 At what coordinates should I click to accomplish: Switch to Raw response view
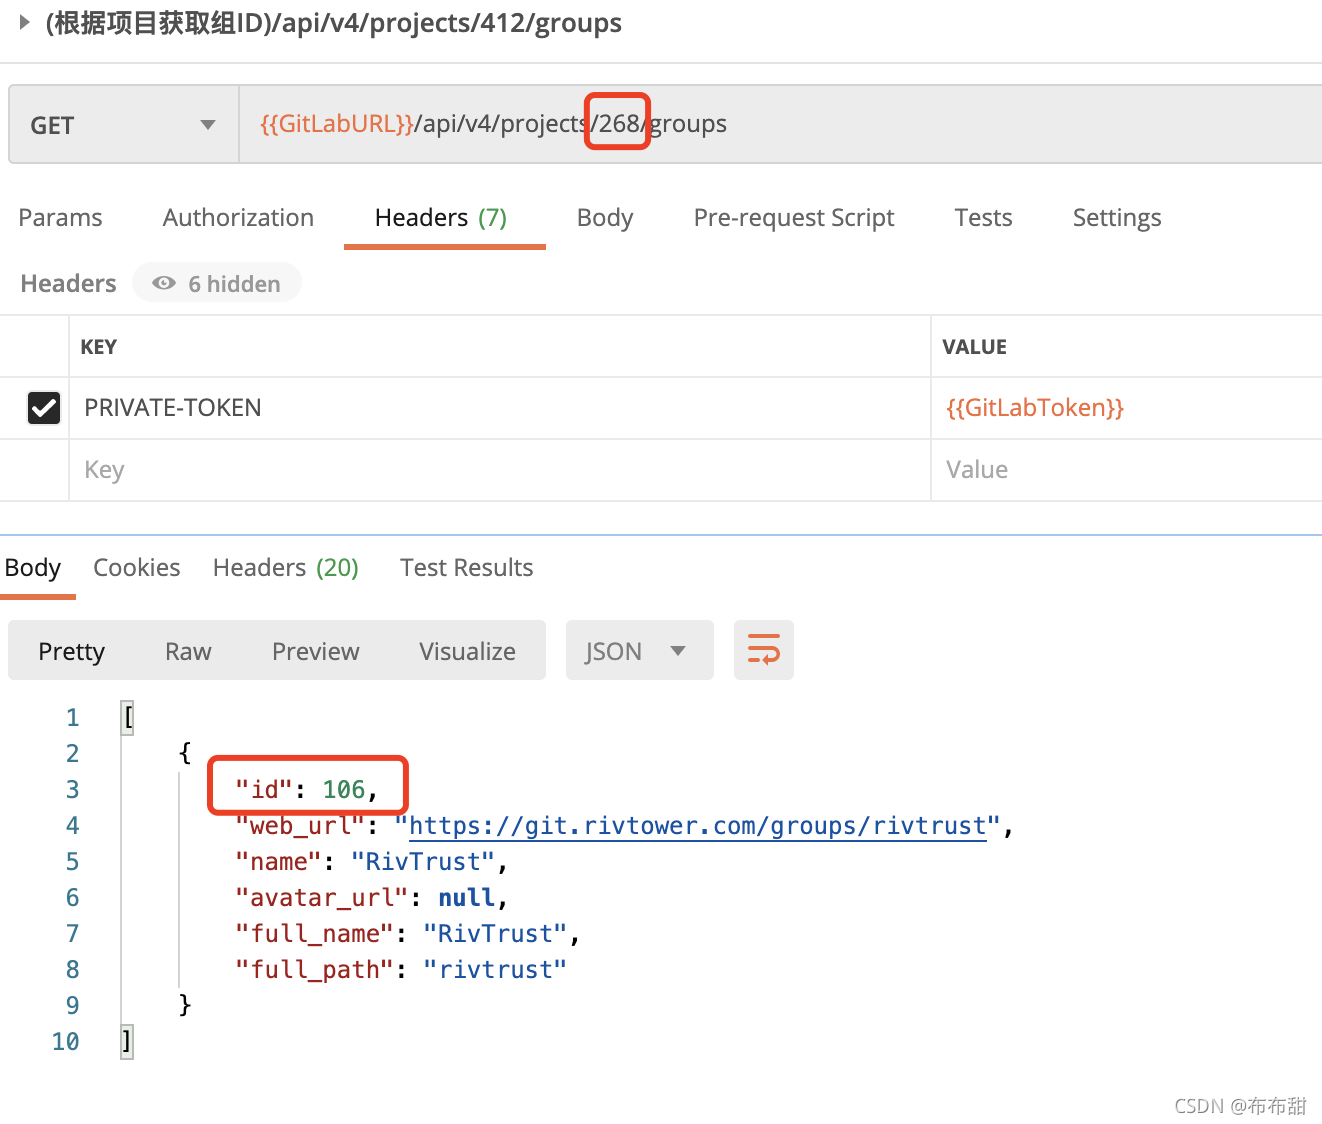[x=188, y=652]
